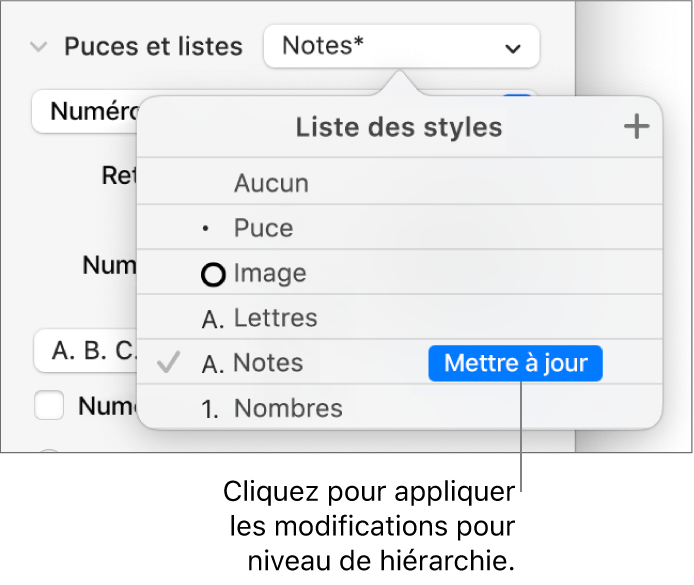Viewport: 694px width, 585px height.
Task: Click the 'Liste des styles' popover title
Action: [399, 127]
